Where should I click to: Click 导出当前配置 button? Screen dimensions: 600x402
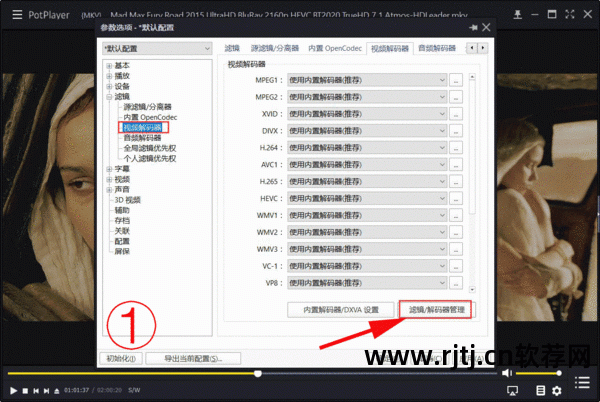pos(193,359)
